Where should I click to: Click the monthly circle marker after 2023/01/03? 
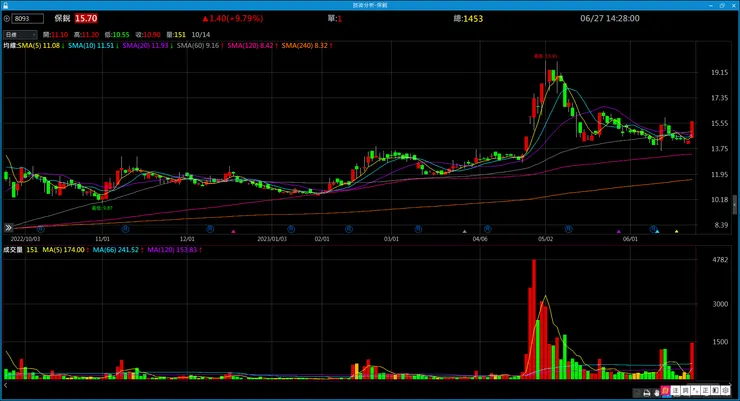[291, 229]
